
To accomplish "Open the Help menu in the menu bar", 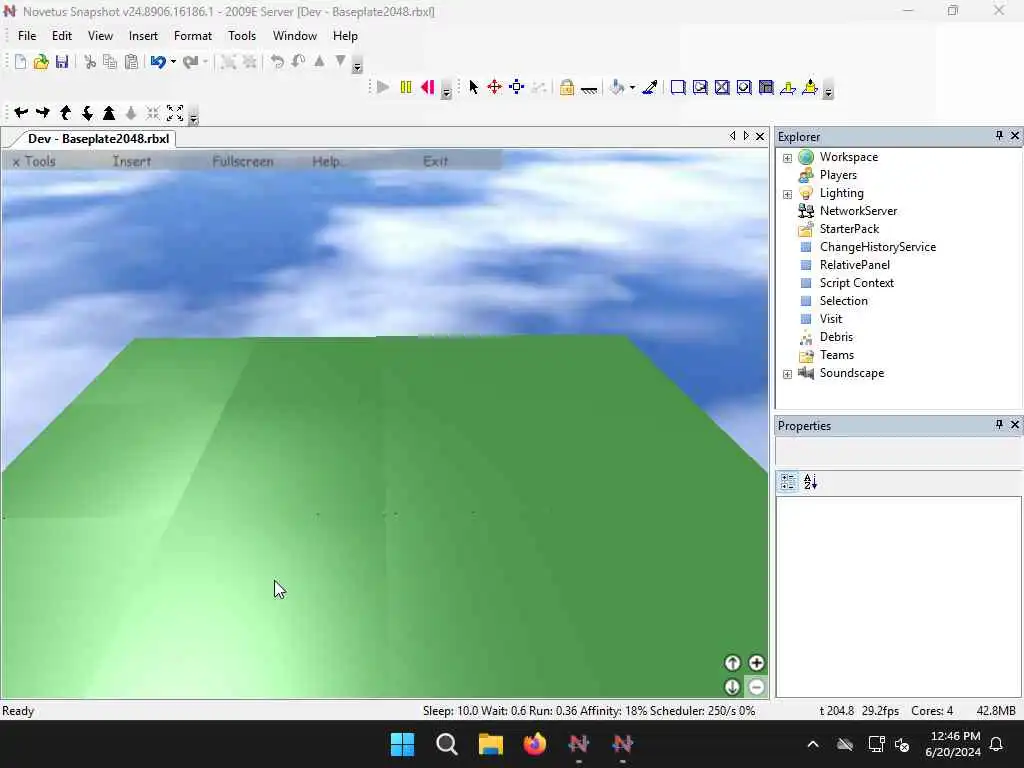I will pyautogui.click(x=345, y=36).
